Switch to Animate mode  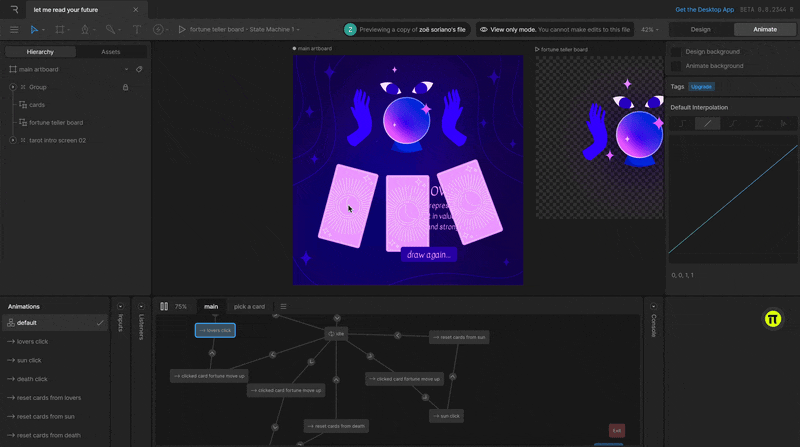pyautogui.click(x=764, y=29)
